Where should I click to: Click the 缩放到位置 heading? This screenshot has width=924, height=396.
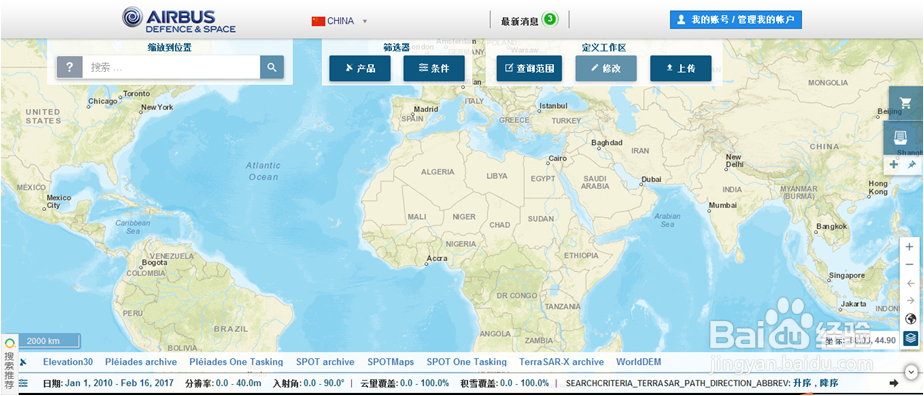click(x=170, y=48)
